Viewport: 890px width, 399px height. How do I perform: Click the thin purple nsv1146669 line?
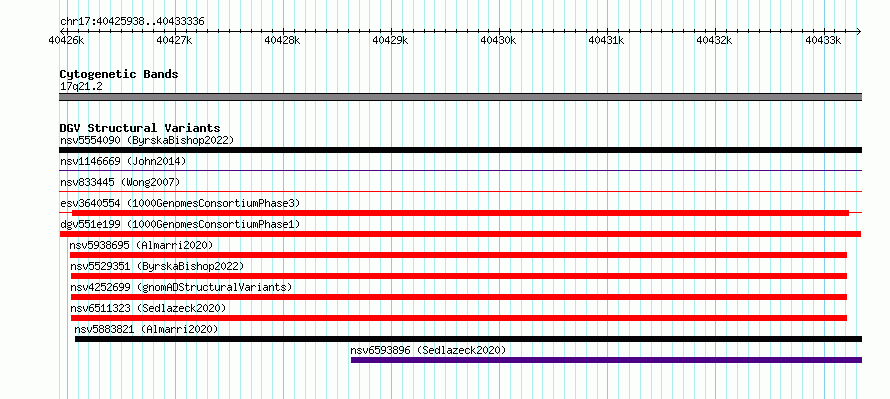[460, 170]
